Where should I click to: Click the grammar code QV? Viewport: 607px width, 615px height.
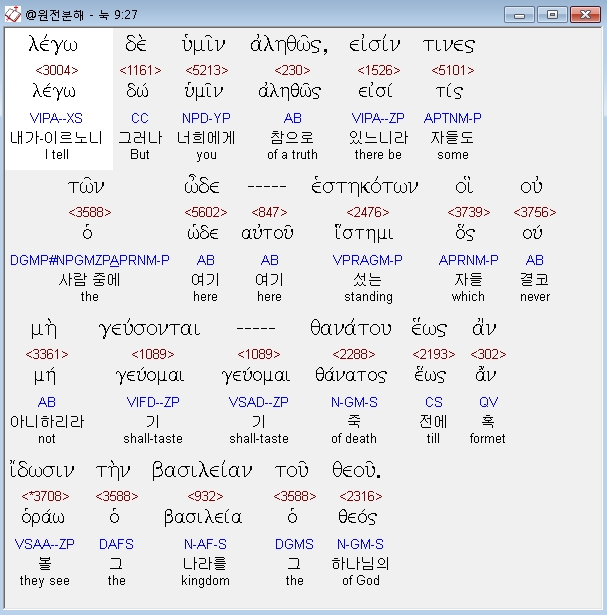(488, 402)
